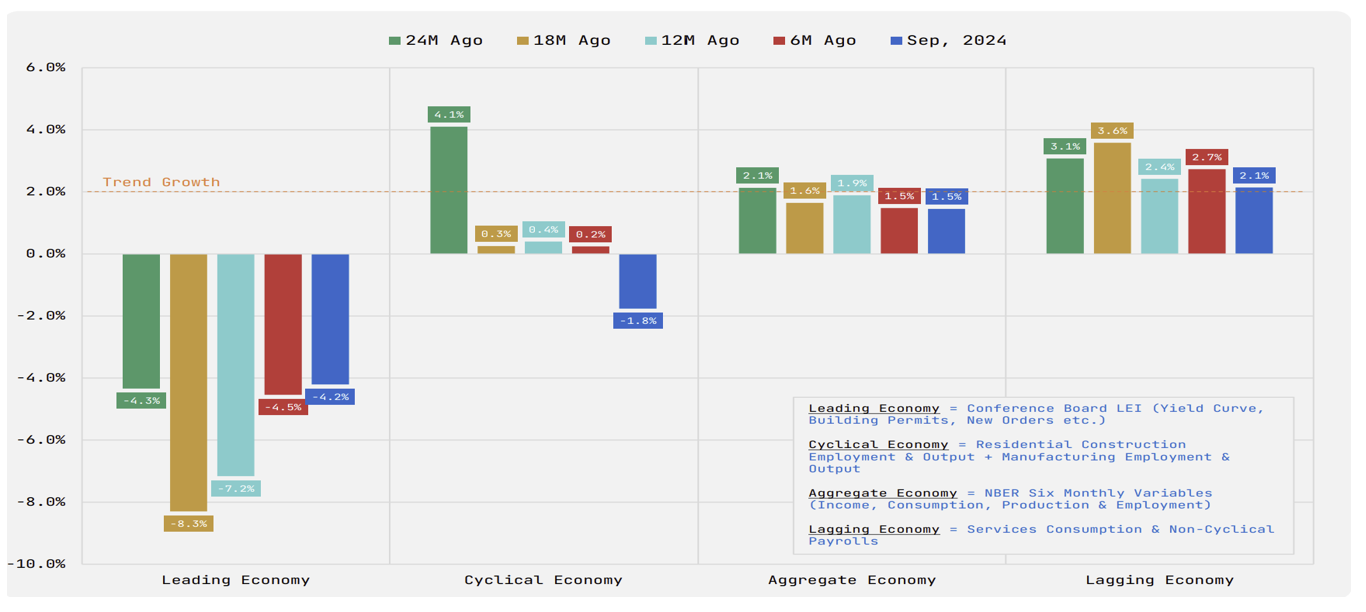Click the underlined Cyclical Economy definition term

point(878,444)
